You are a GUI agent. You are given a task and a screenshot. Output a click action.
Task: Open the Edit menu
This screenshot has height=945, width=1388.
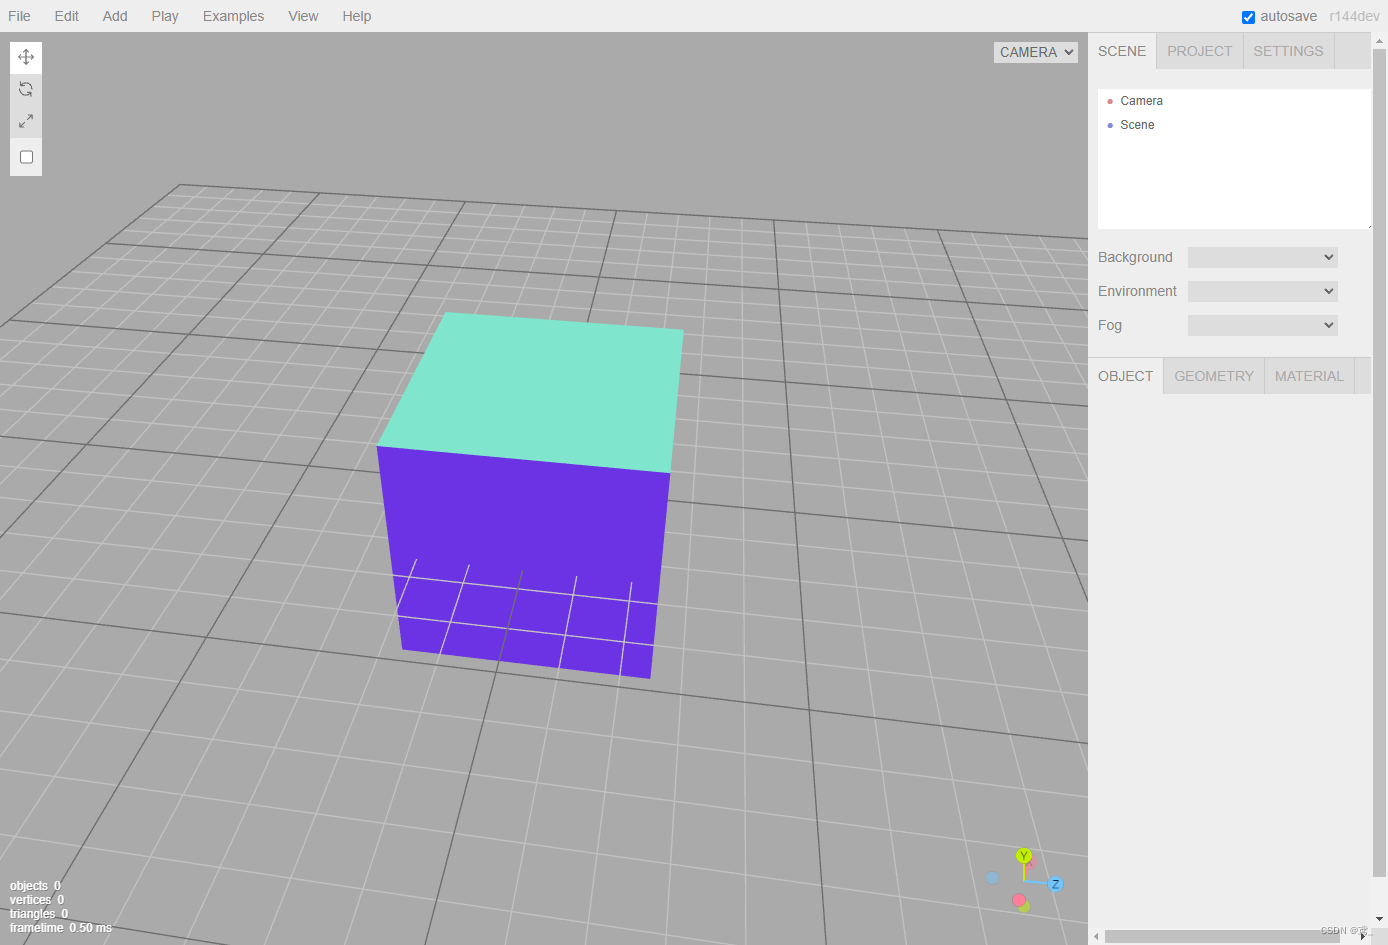[x=67, y=16]
